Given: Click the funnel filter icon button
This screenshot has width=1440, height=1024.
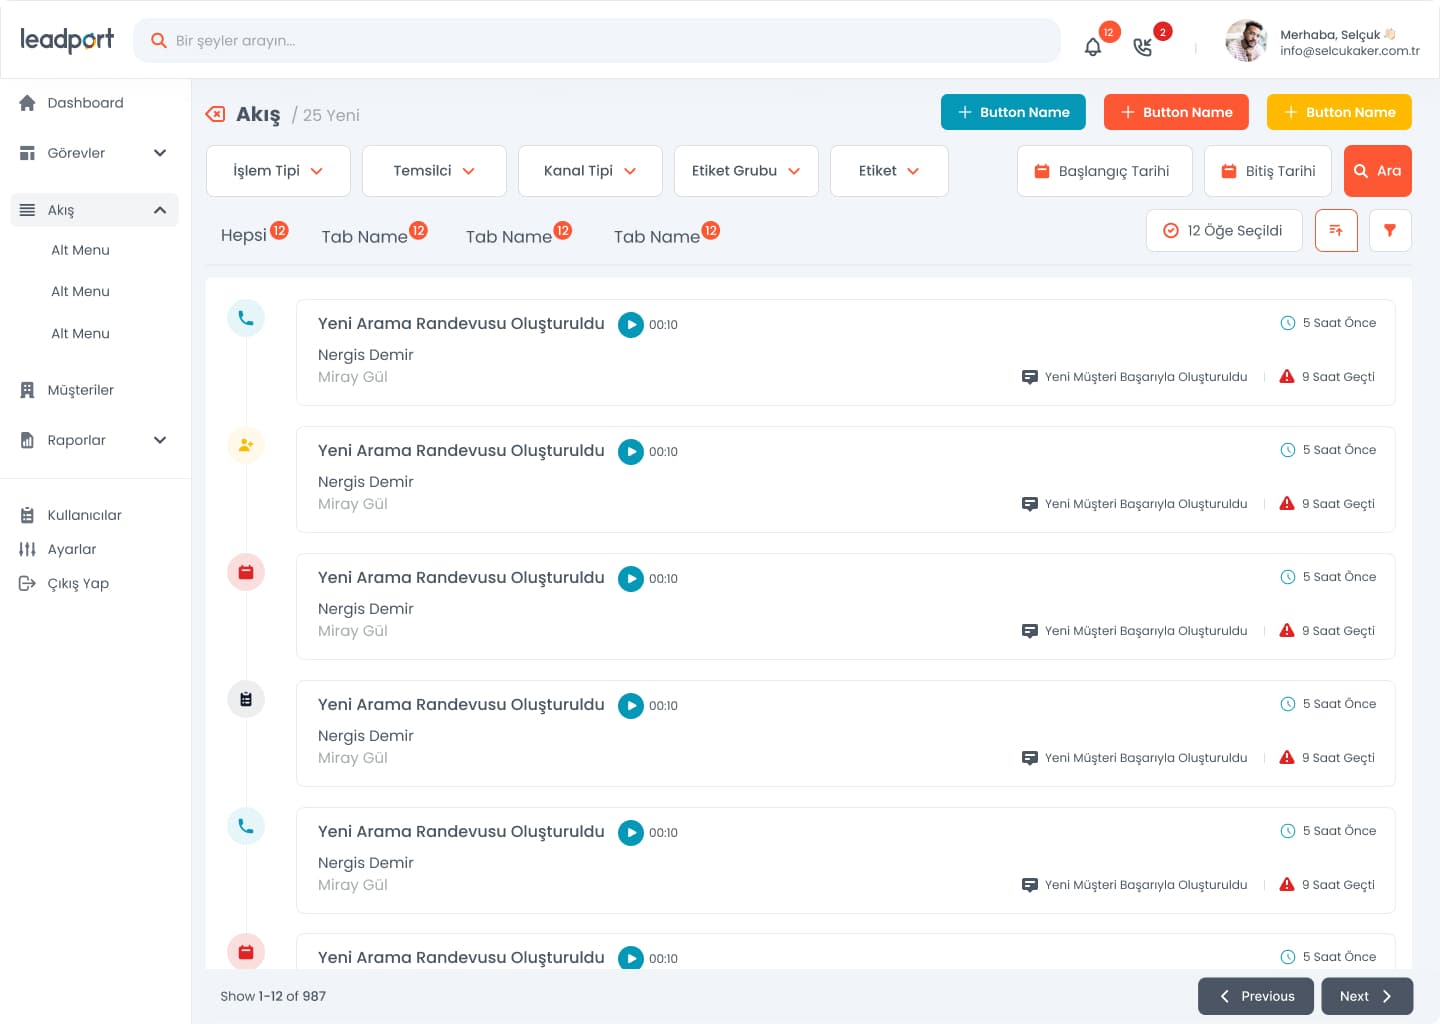Looking at the screenshot, I should [1390, 230].
